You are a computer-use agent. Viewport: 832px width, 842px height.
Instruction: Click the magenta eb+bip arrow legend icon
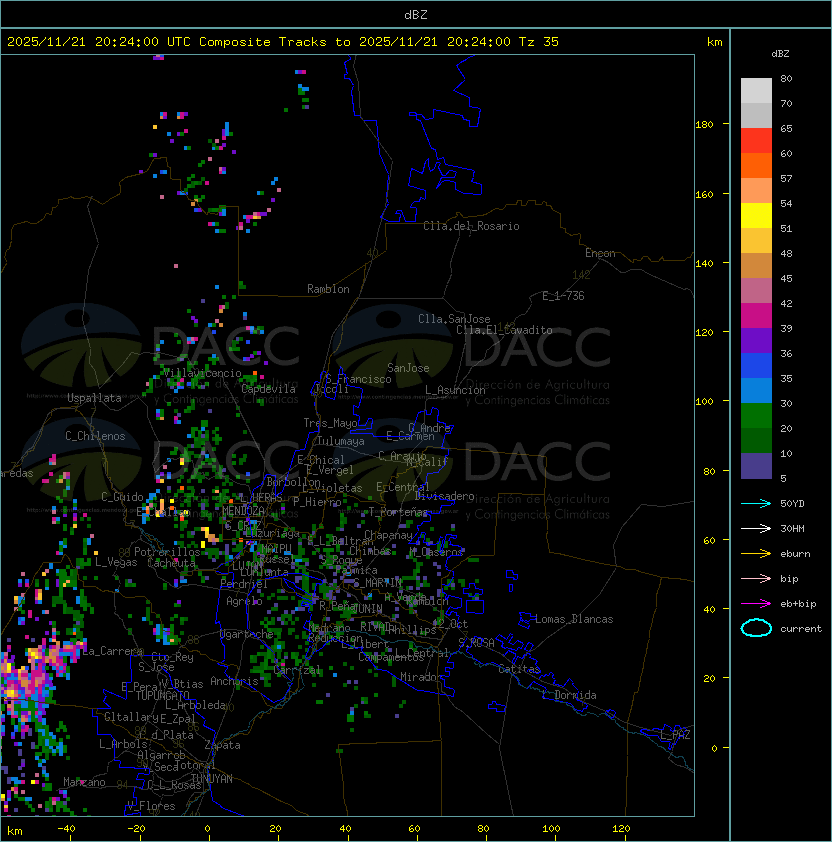click(x=756, y=604)
